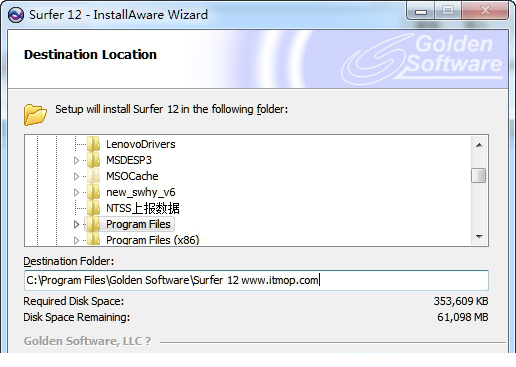
Task: Click the new_swhy_v6 folder icon
Action: tap(93, 192)
